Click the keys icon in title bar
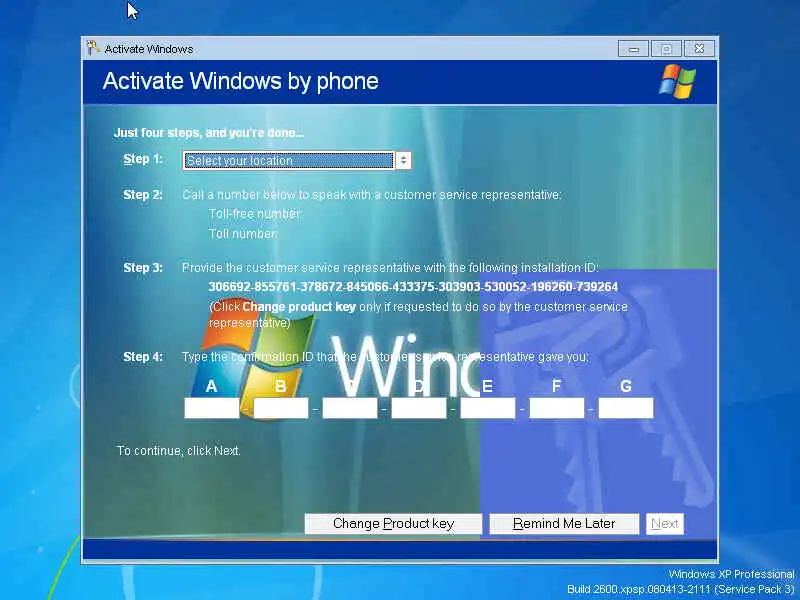The height and width of the screenshot is (600, 800). click(x=93, y=48)
